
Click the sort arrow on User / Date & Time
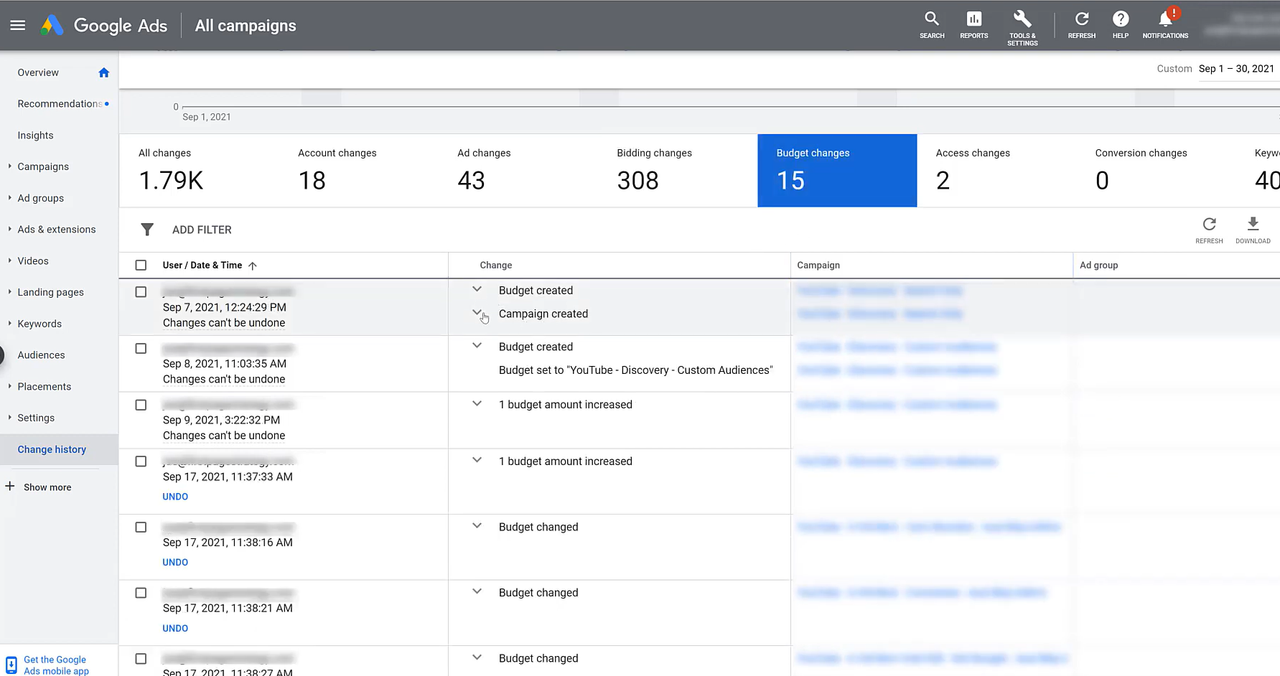click(x=252, y=265)
